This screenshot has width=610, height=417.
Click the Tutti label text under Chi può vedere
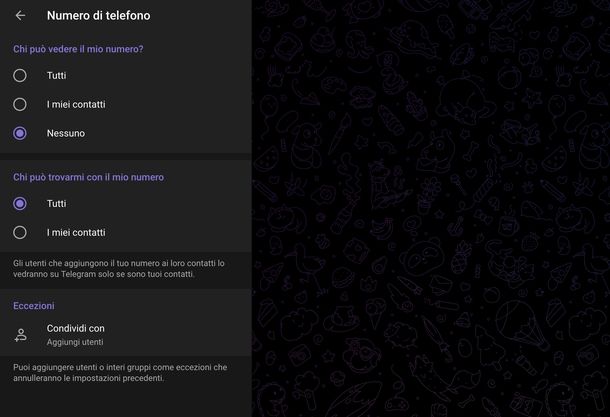click(57, 75)
